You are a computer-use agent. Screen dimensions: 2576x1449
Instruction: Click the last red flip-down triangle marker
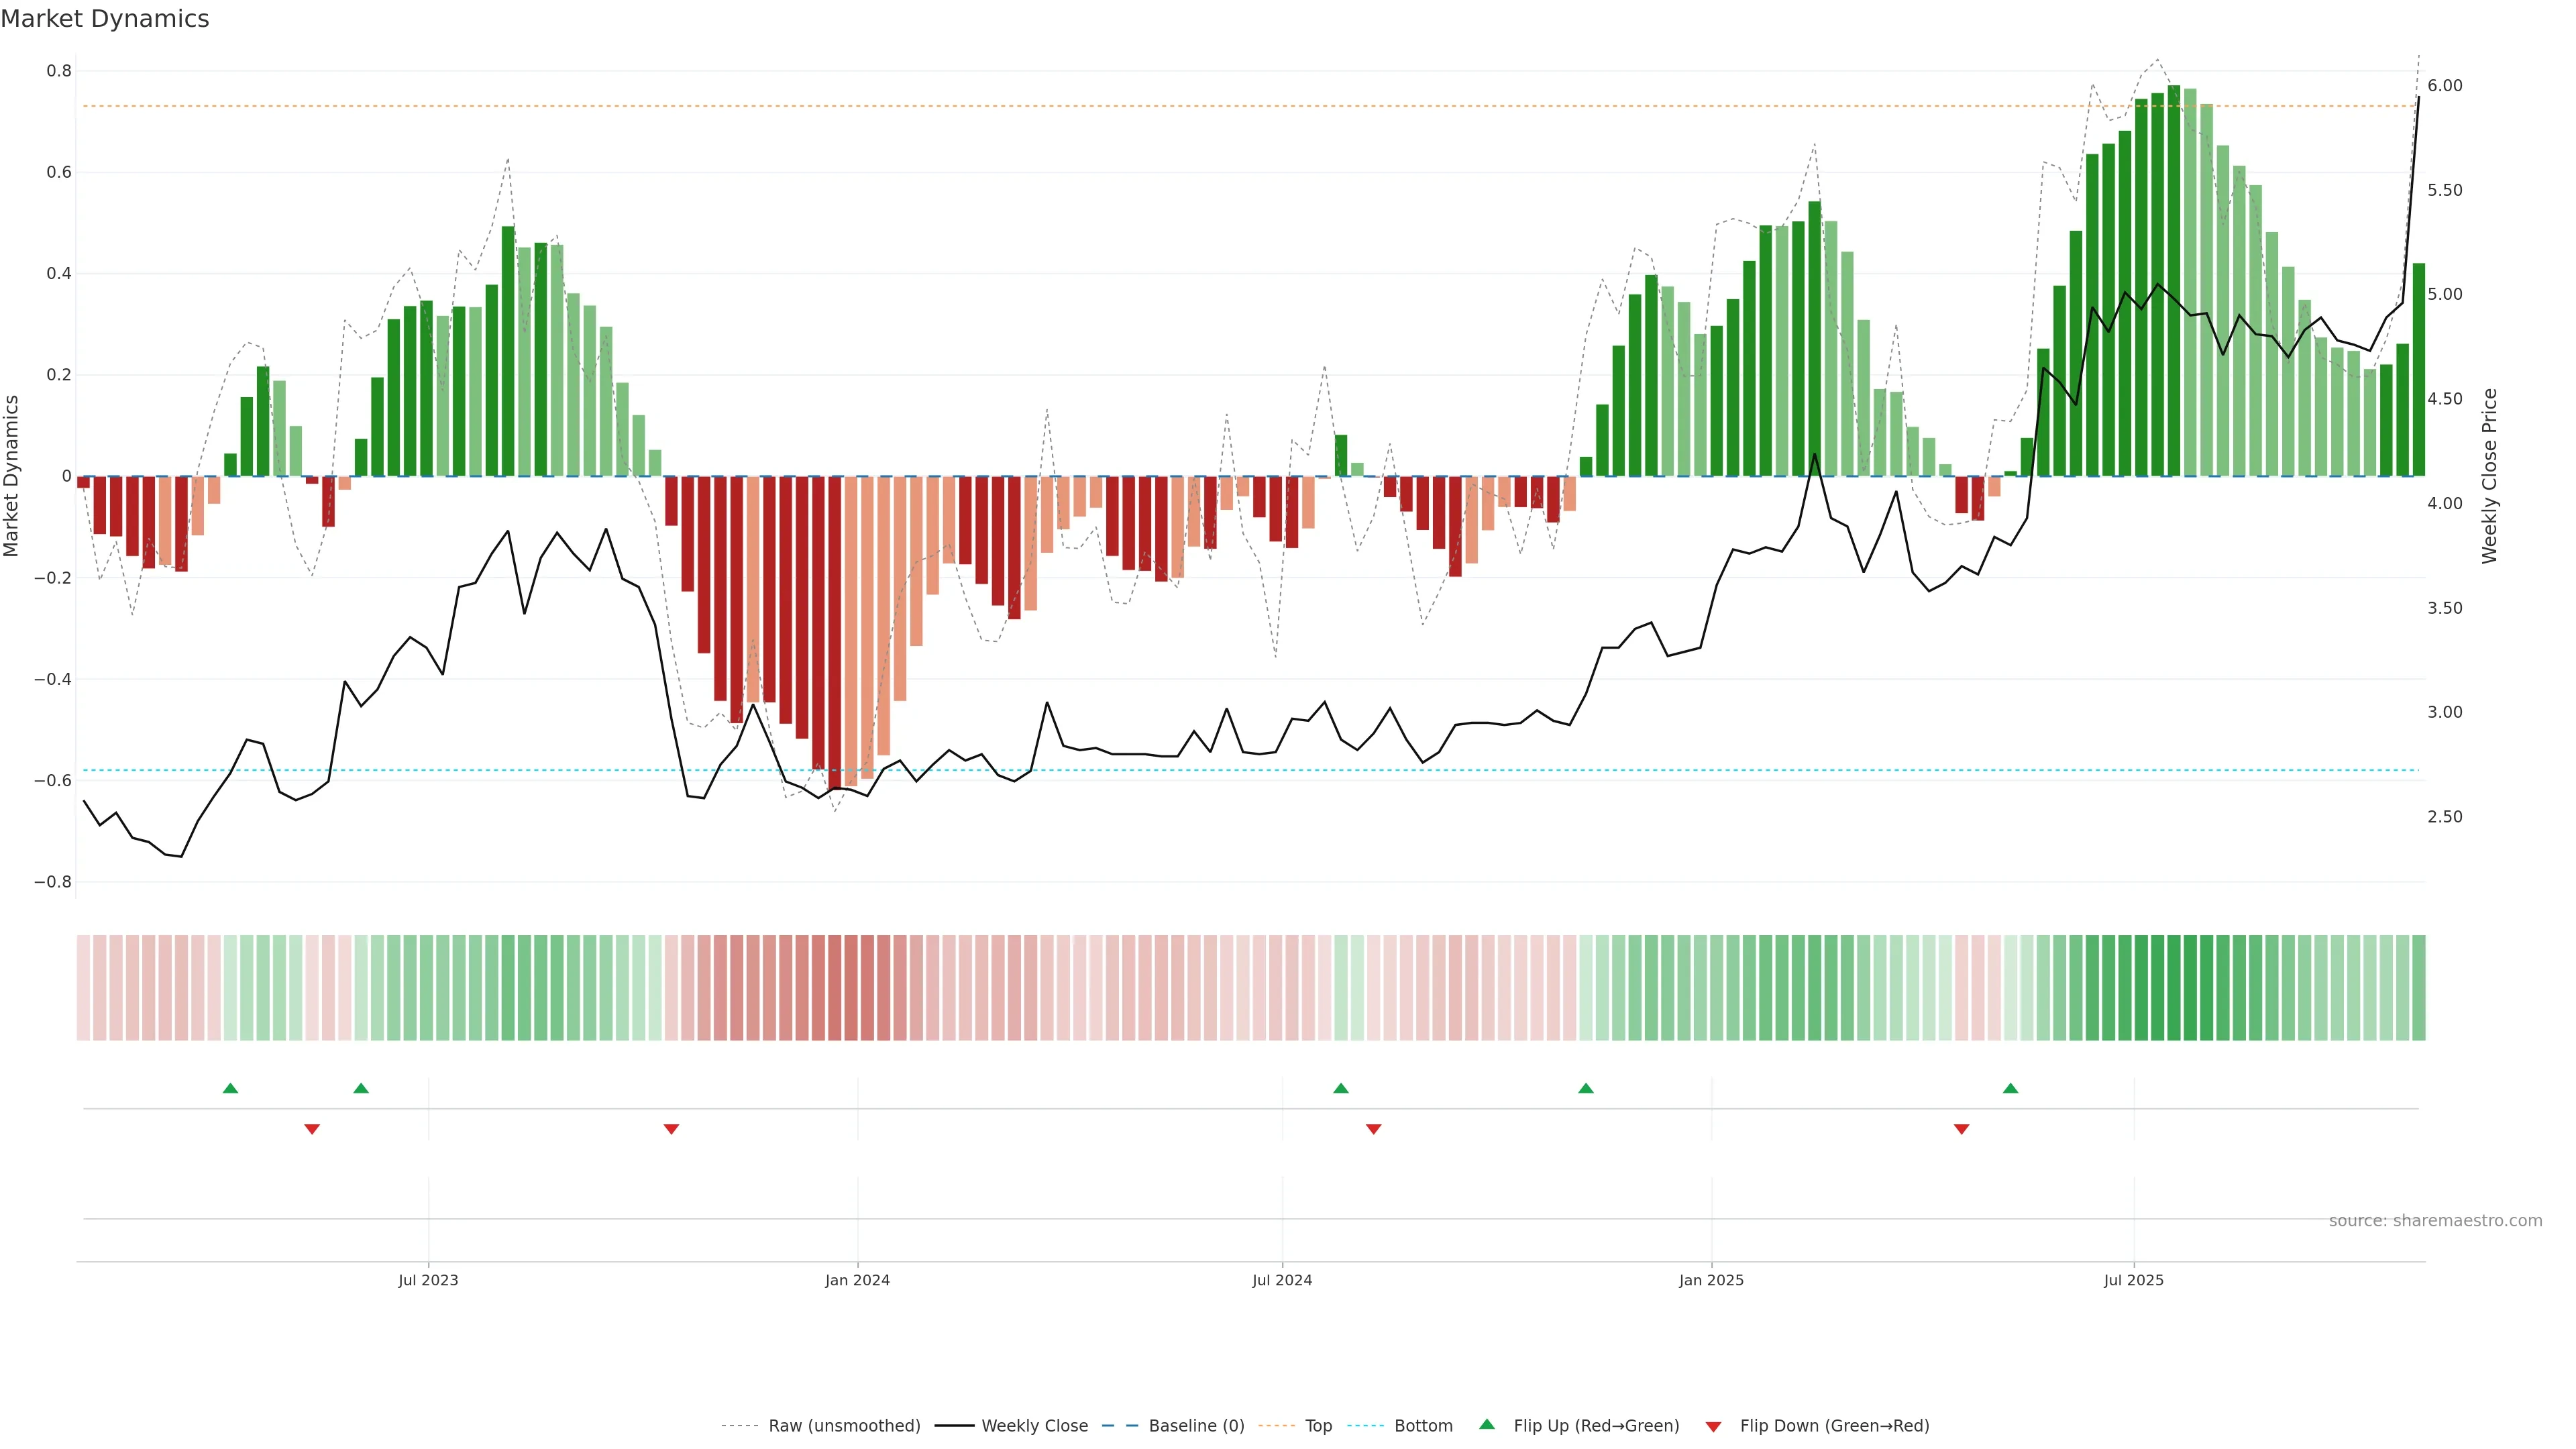[x=1961, y=1129]
